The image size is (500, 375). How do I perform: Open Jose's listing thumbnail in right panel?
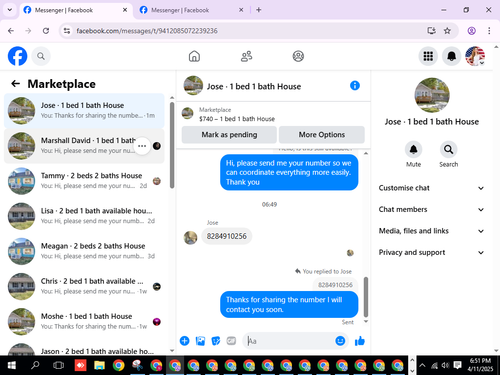(432, 95)
